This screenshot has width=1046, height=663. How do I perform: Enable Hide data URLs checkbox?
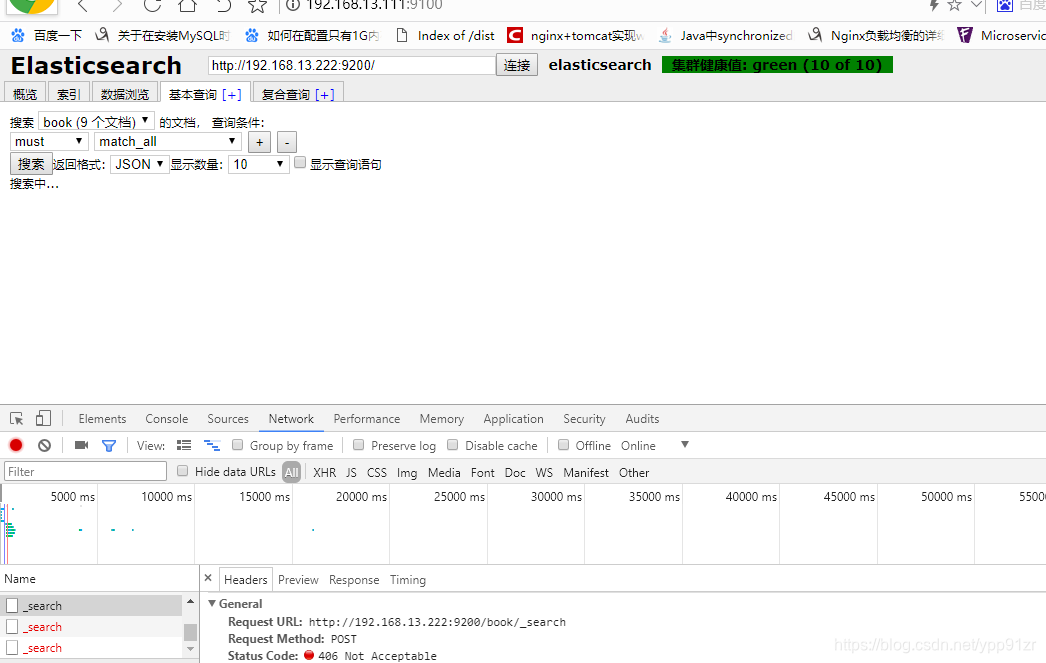[x=183, y=471]
